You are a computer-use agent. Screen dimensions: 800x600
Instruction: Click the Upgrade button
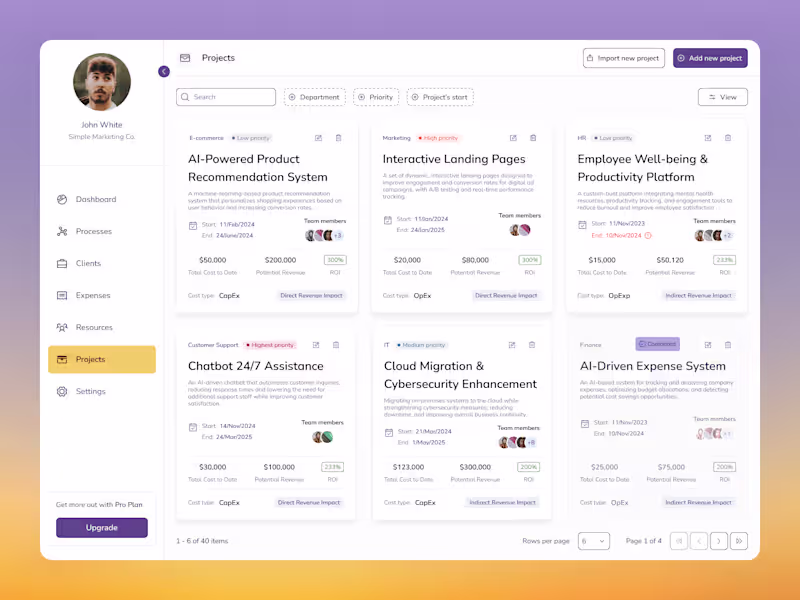[102, 528]
